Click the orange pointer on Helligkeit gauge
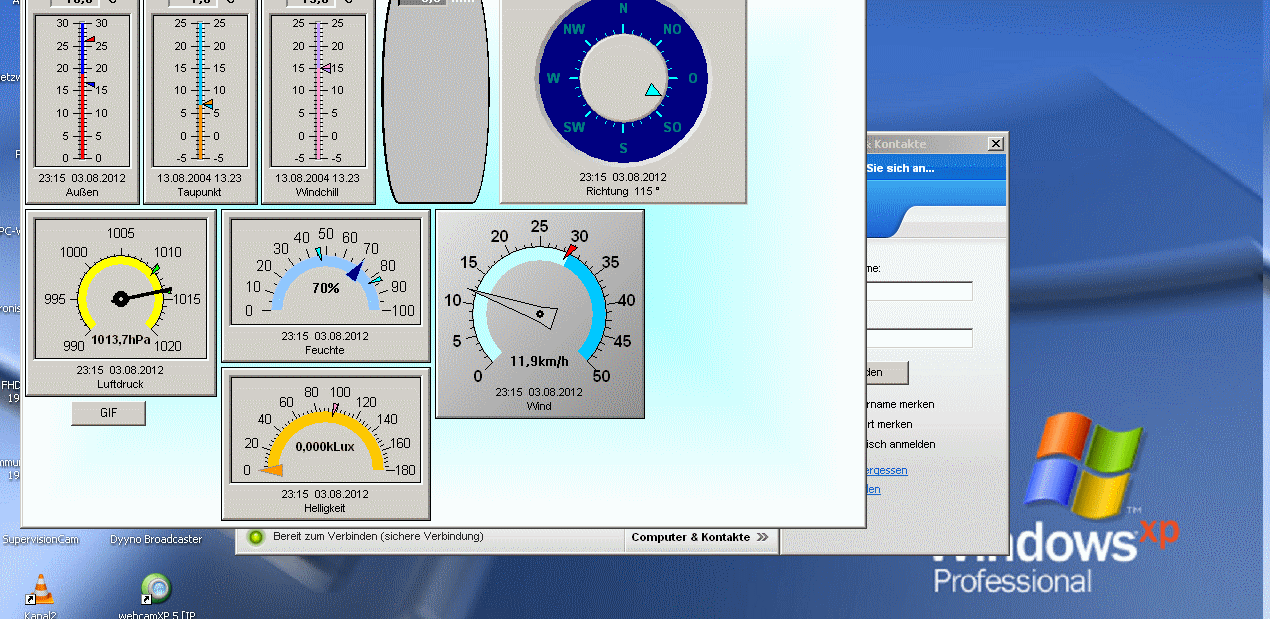1270x619 pixels. pyautogui.click(x=272, y=470)
